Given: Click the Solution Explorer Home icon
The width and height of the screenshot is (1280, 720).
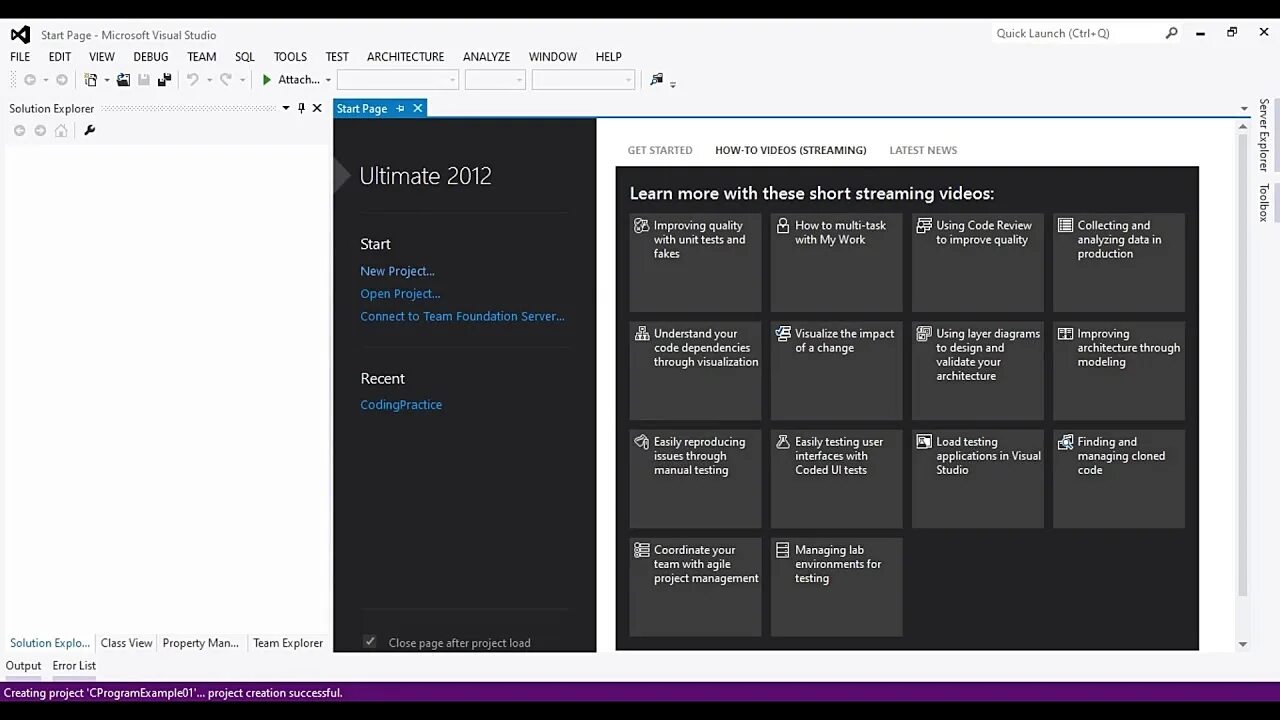Looking at the screenshot, I should coord(61,130).
